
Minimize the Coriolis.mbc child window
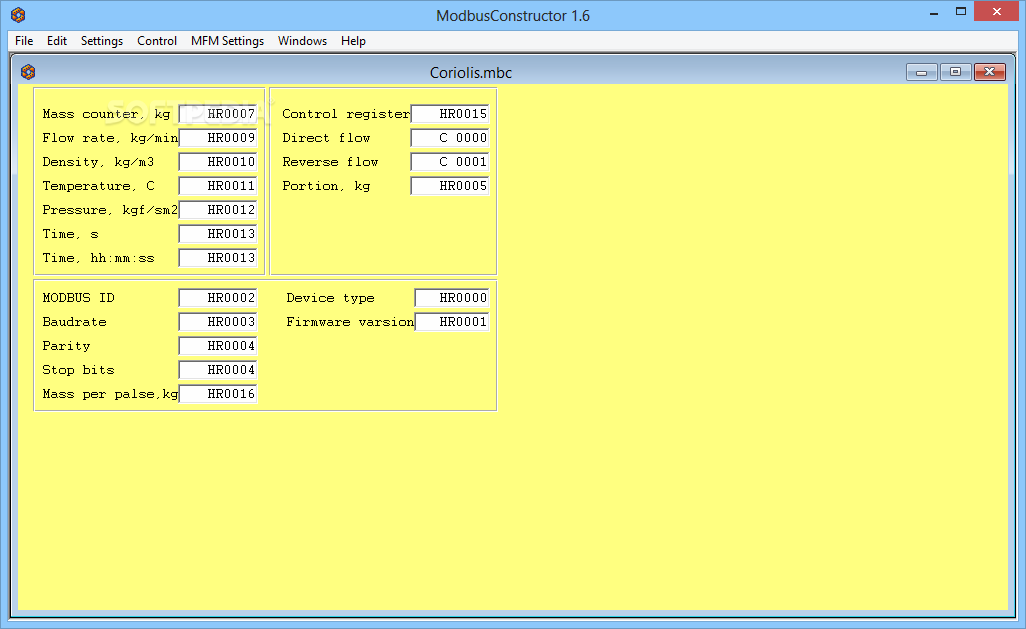pos(922,72)
